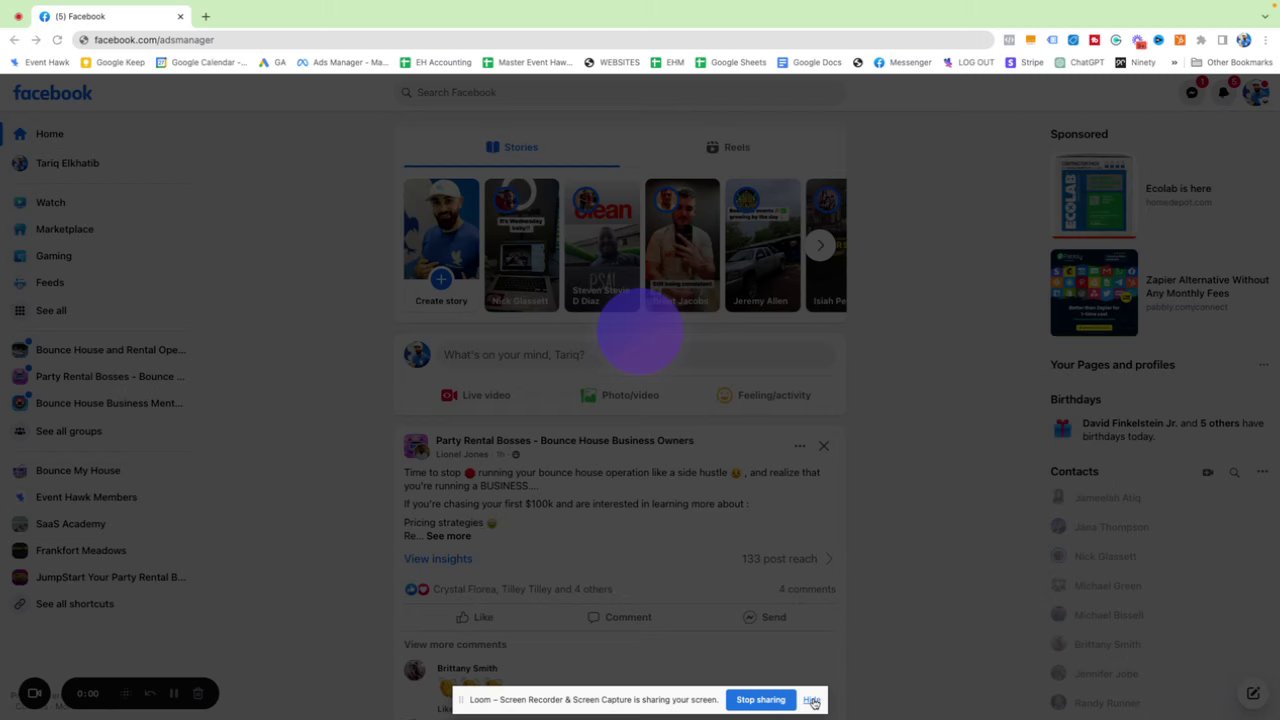Select the (5) Facebook browser tab
Image resolution: width=1280 pixels, height=720 pixels.
pos(110,17)
